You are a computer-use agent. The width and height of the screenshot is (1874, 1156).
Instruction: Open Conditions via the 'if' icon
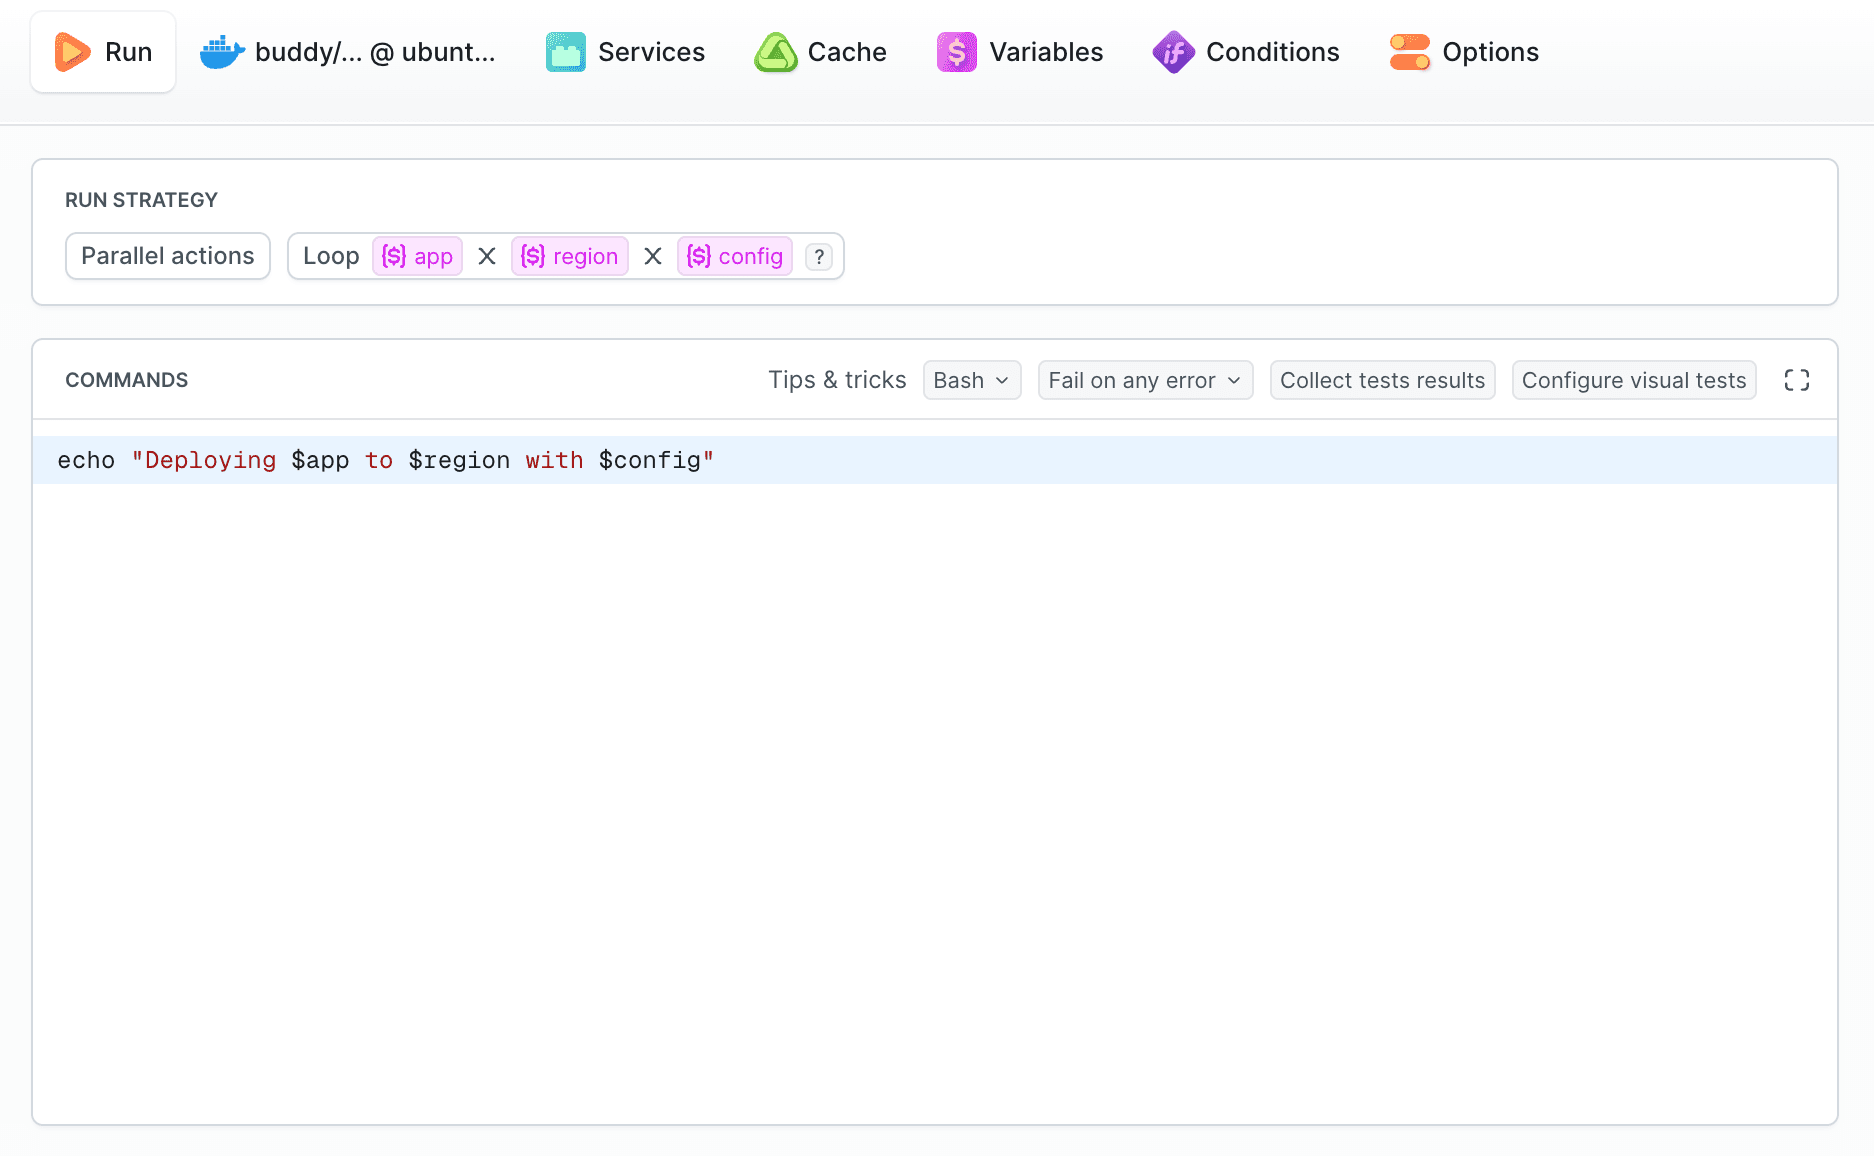[1172, 51]
